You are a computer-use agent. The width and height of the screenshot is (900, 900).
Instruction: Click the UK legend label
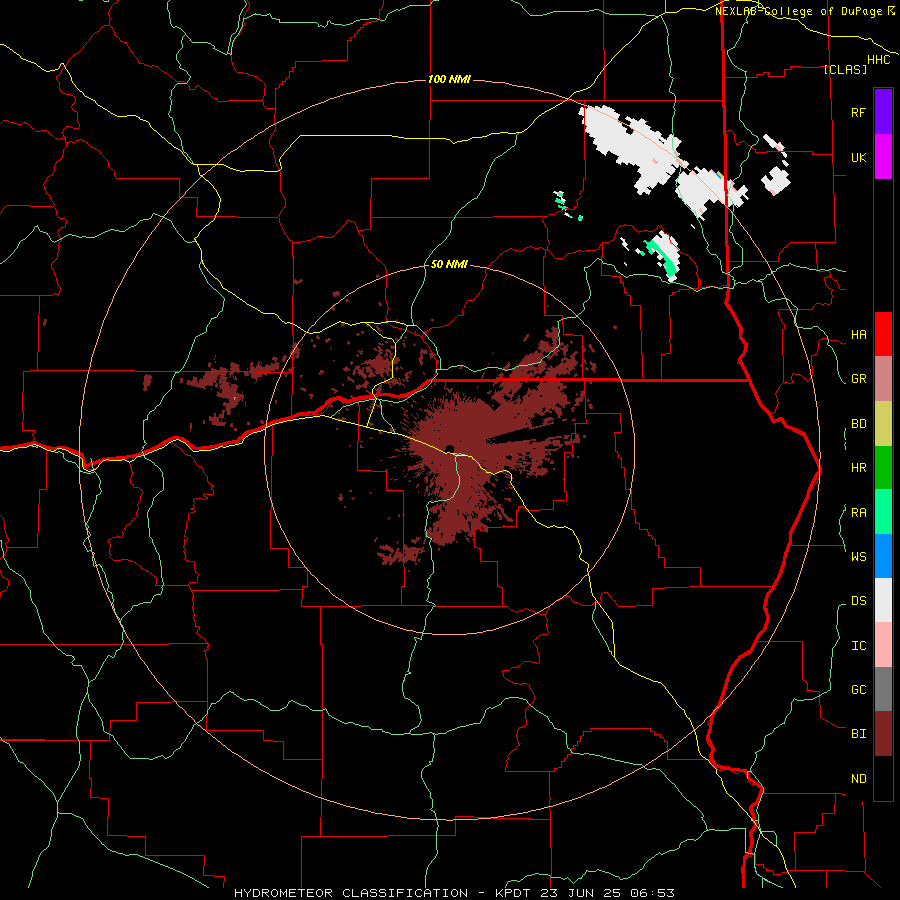coord(858,157)
